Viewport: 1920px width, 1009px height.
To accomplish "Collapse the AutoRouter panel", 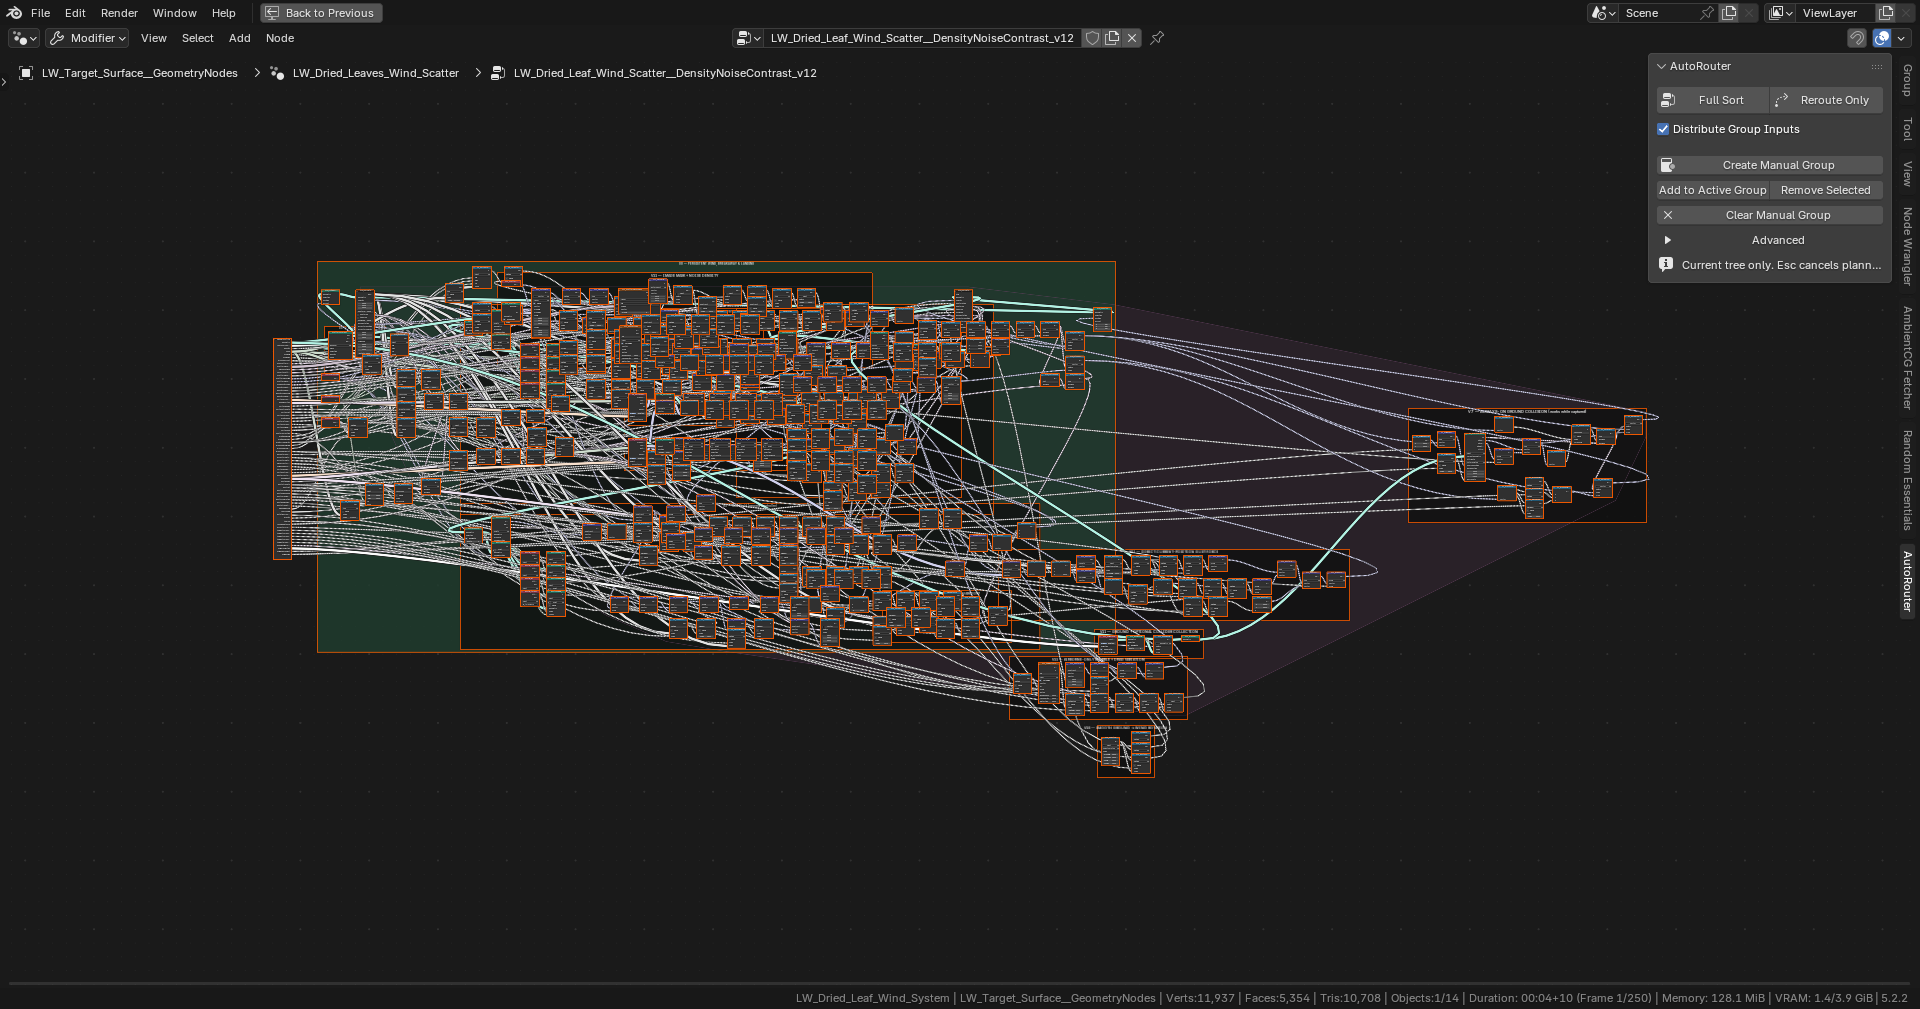I will tap(1662, 66).
